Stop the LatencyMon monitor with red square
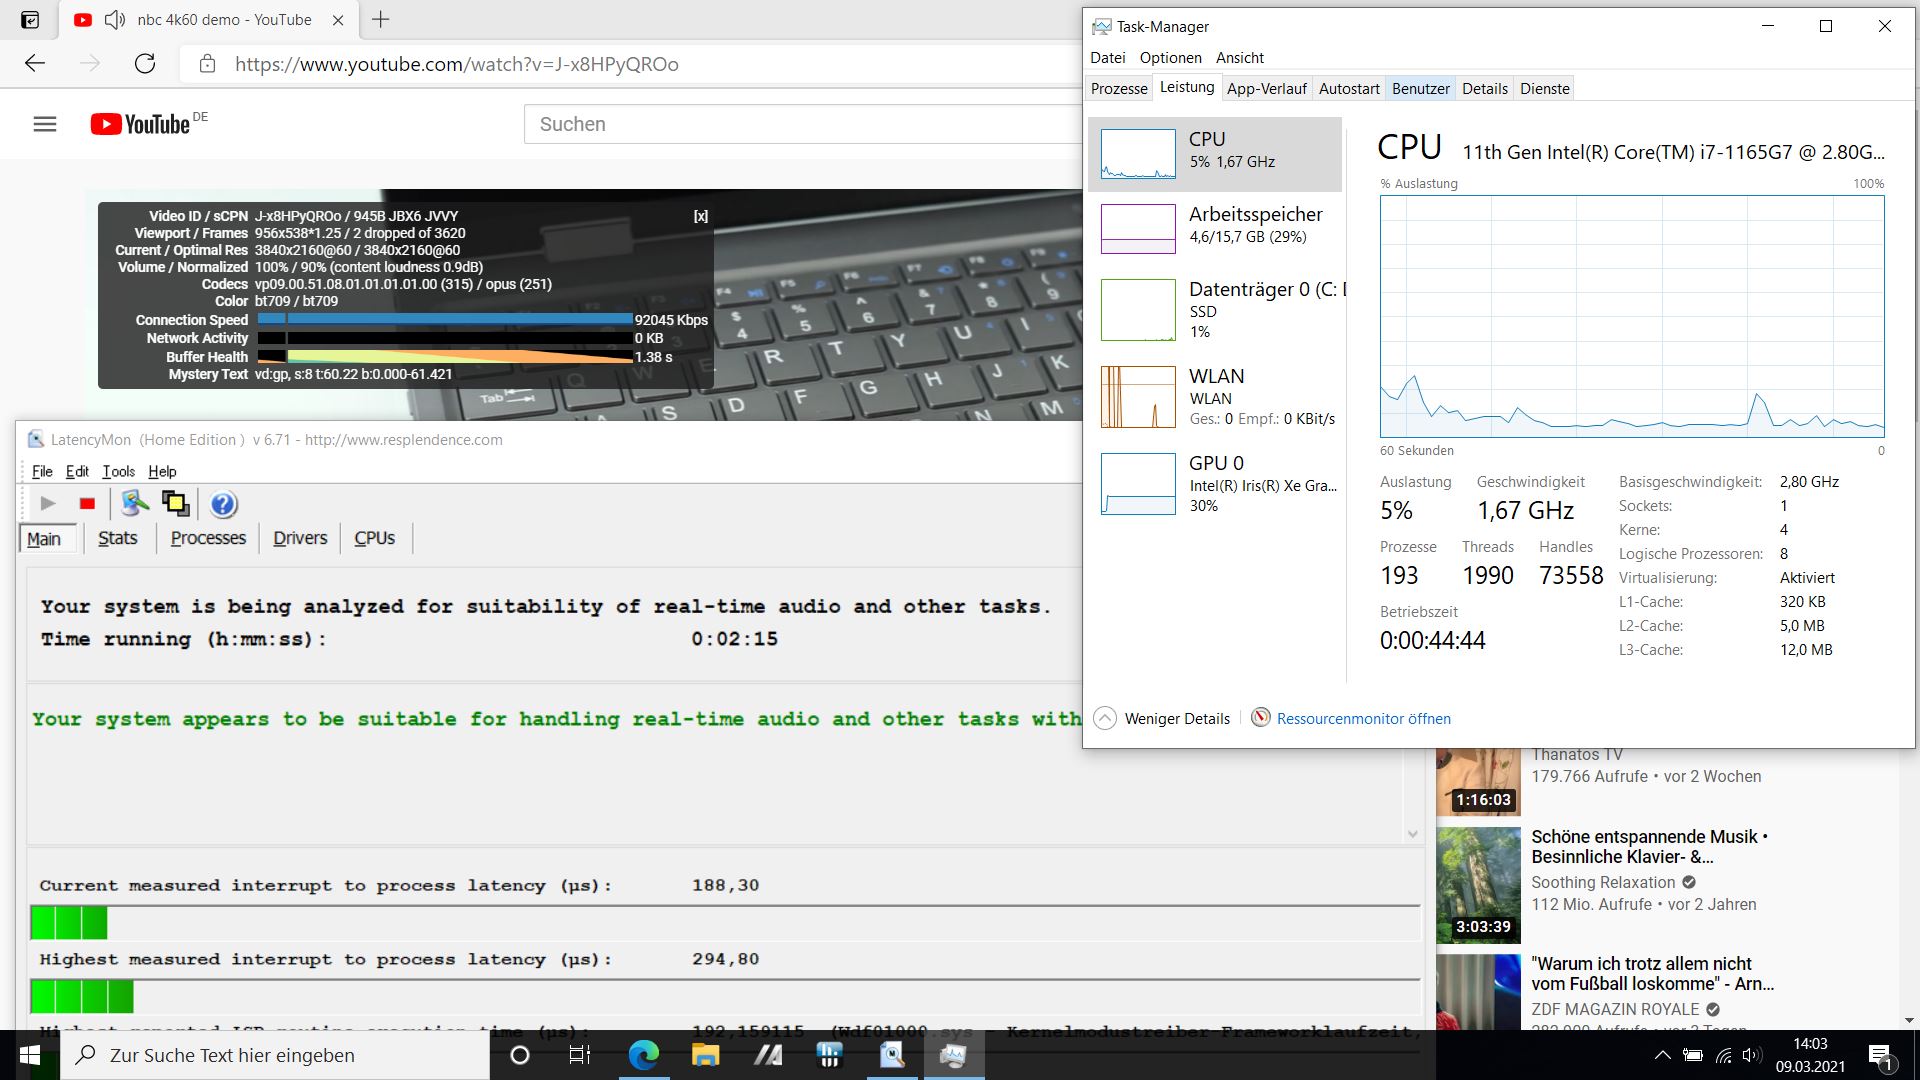This screenshot has width=1920, height=1080. pyautogui.click(x=87, y=504)
